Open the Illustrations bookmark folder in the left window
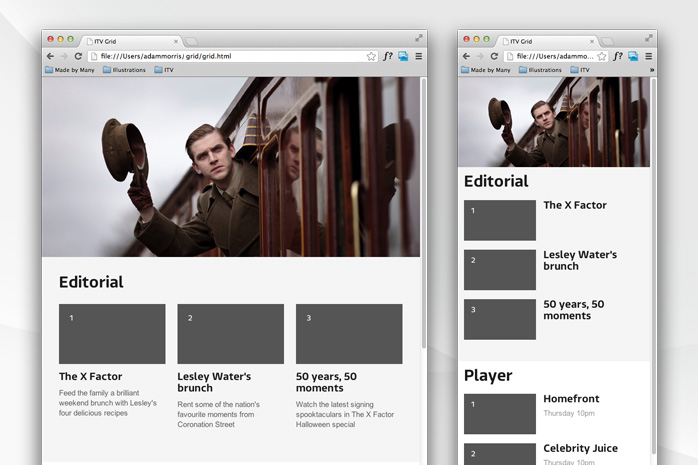 [124, 70]
